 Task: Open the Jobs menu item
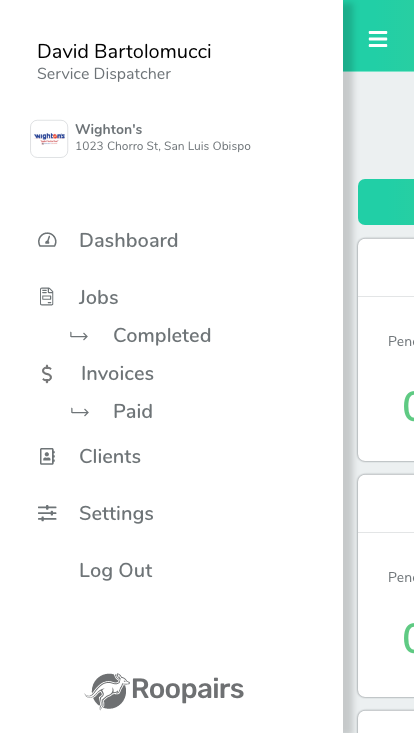point(98,297)
